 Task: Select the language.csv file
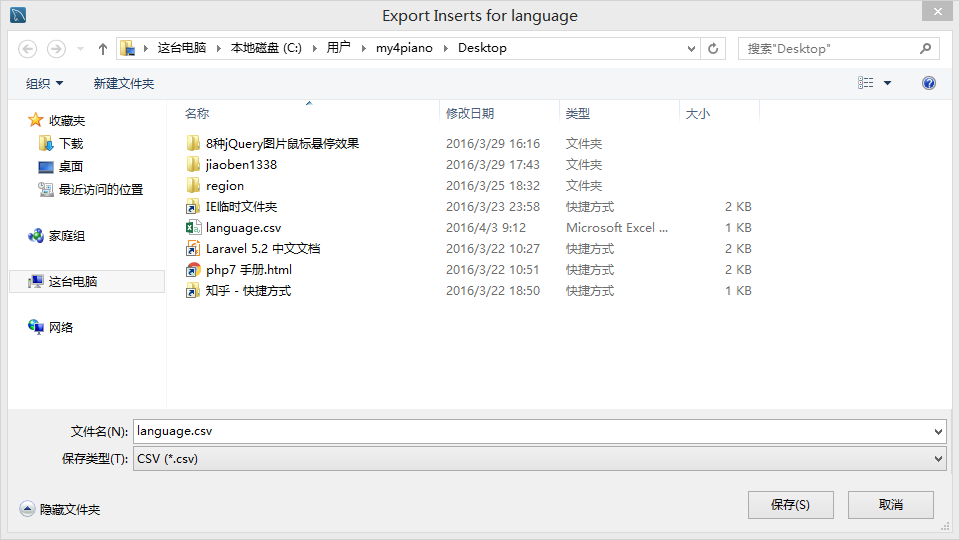(x=244, y=228)
